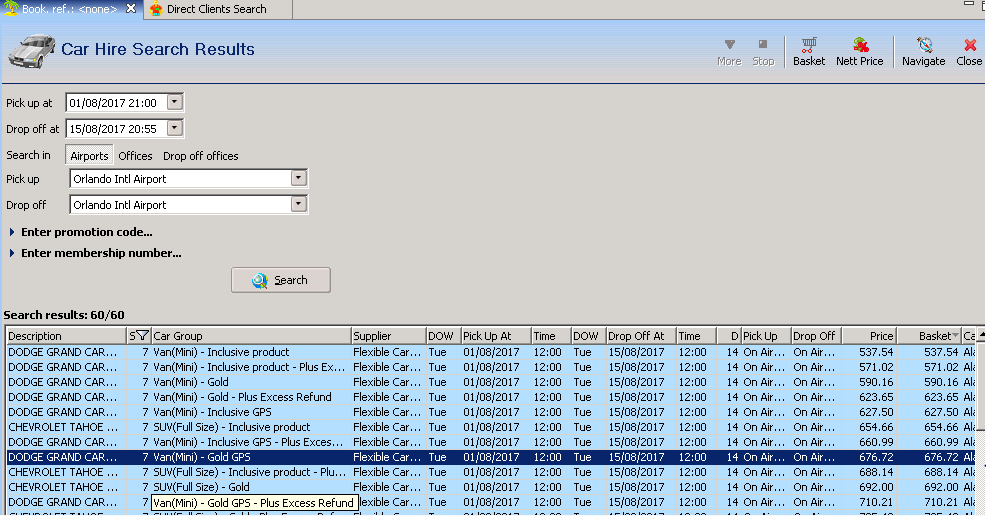Viewport: 986px width, 516px height.
Task: Select the Drop off offices option
Action: point(200,156)
